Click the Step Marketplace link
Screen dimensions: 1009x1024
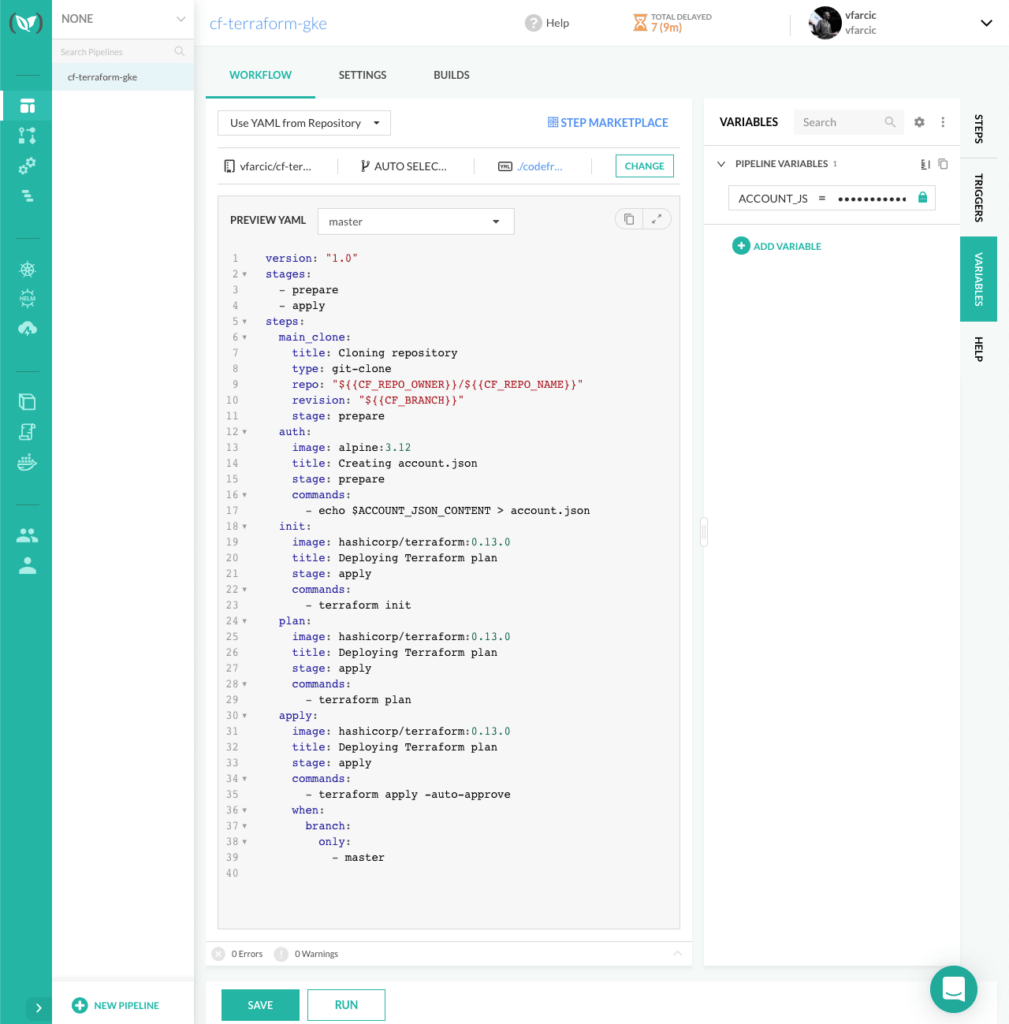tap(607, 122)
